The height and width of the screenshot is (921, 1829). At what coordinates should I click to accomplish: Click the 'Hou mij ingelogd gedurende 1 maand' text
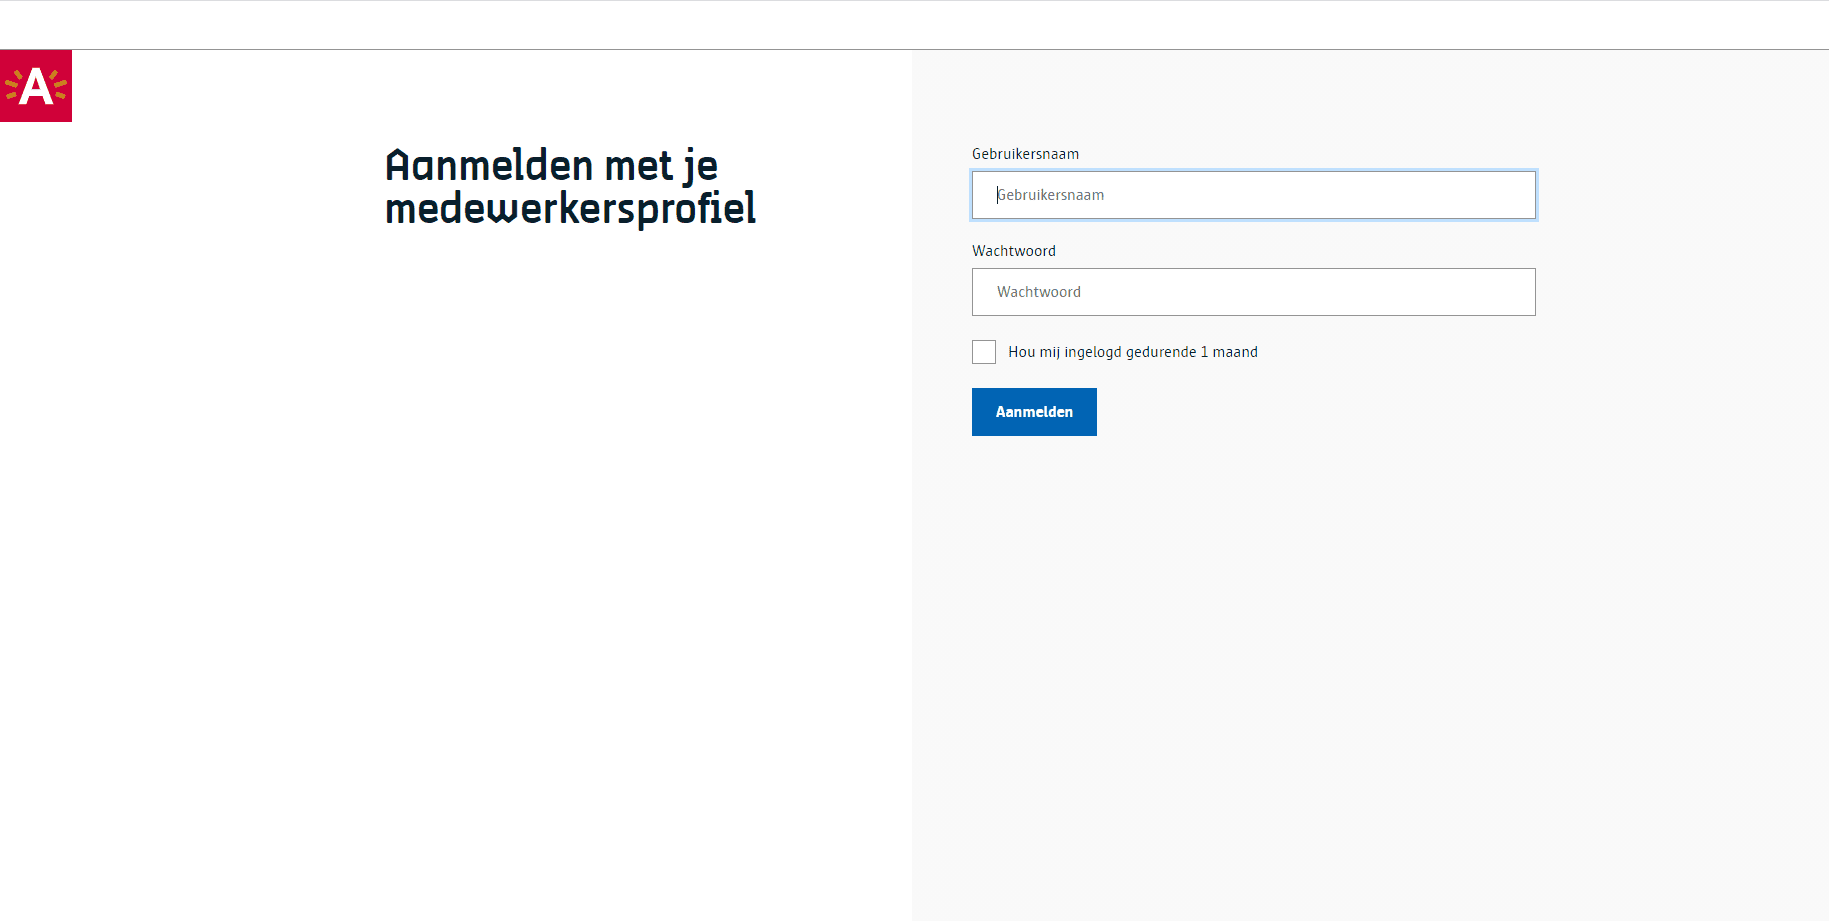click(x=1133, y=352)
